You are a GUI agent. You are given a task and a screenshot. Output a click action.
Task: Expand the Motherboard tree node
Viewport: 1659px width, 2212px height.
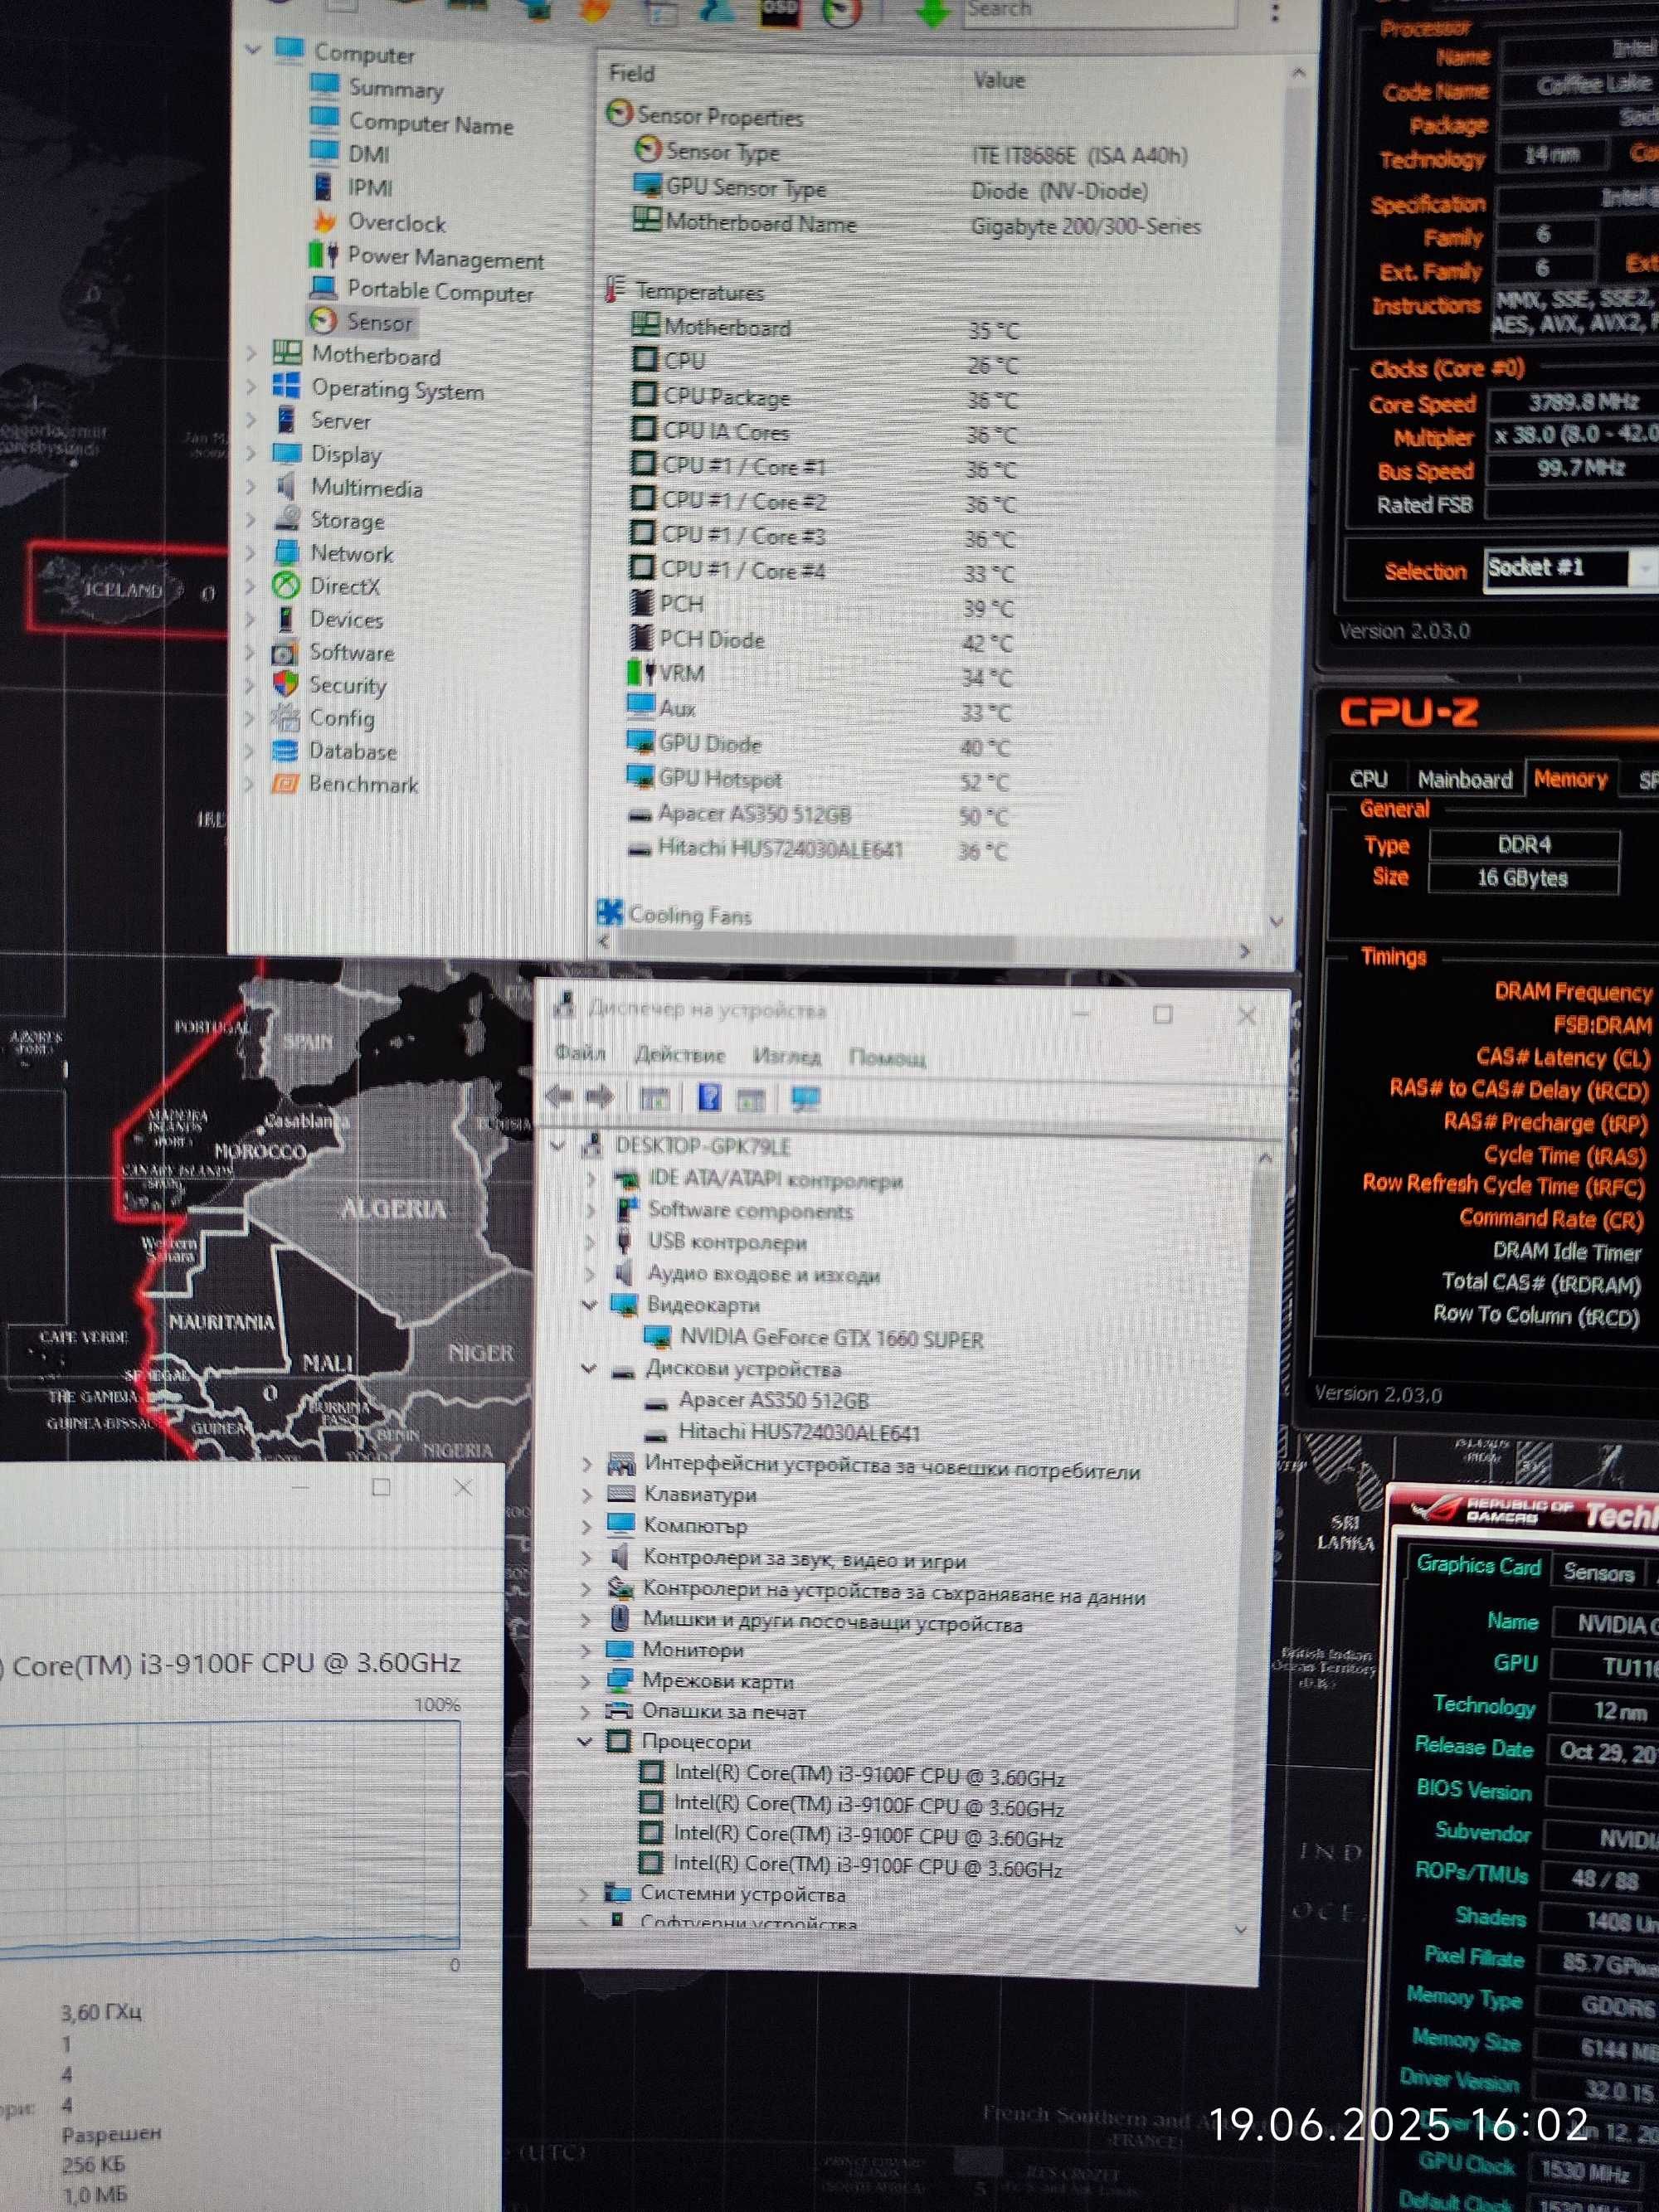point(252,353)
